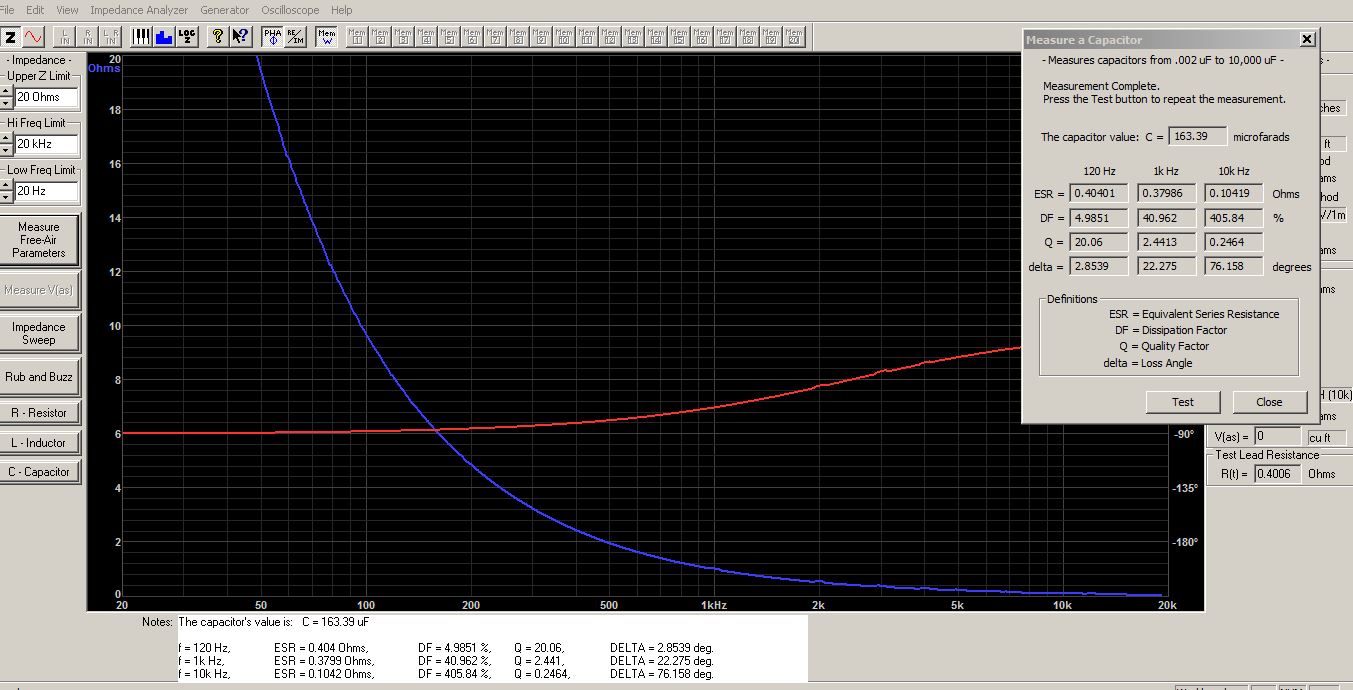Open the yellow question mark help icon
This screenshot has width=1353, height=690.
coord(217,37)
